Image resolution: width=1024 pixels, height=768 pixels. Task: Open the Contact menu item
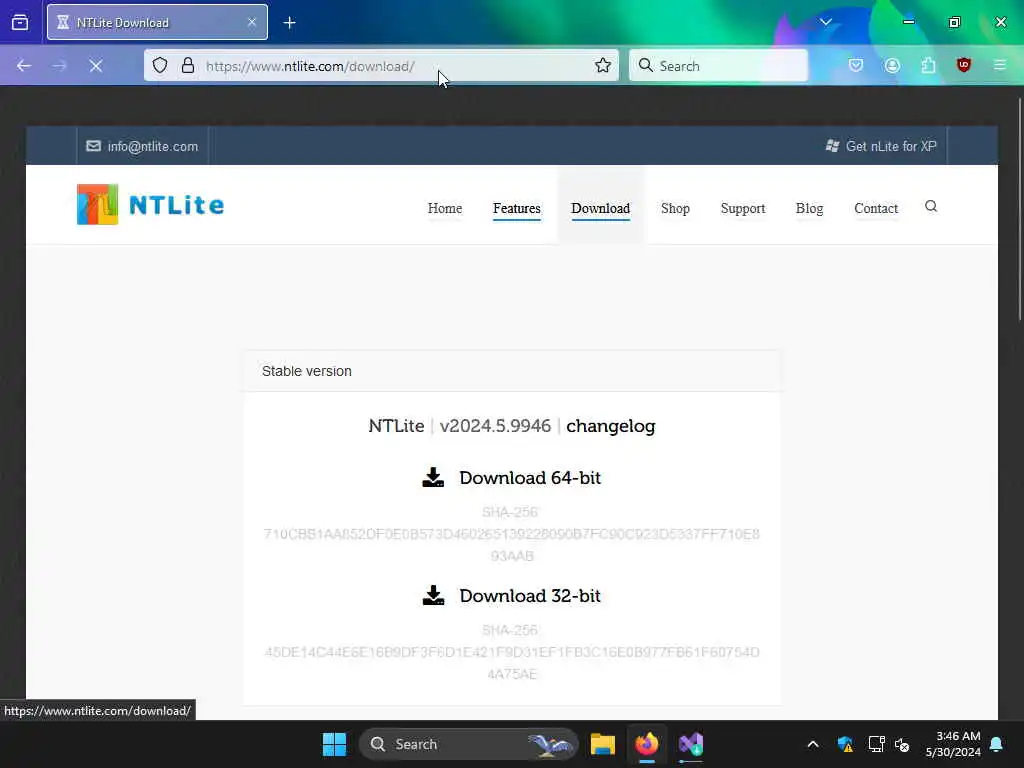pos(876,208)
